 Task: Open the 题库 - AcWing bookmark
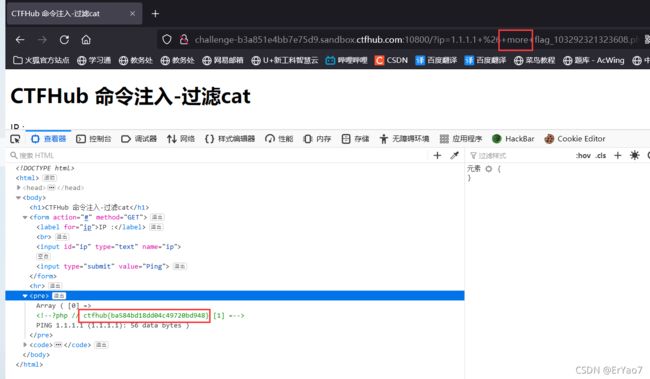click(x=594, y=61)
